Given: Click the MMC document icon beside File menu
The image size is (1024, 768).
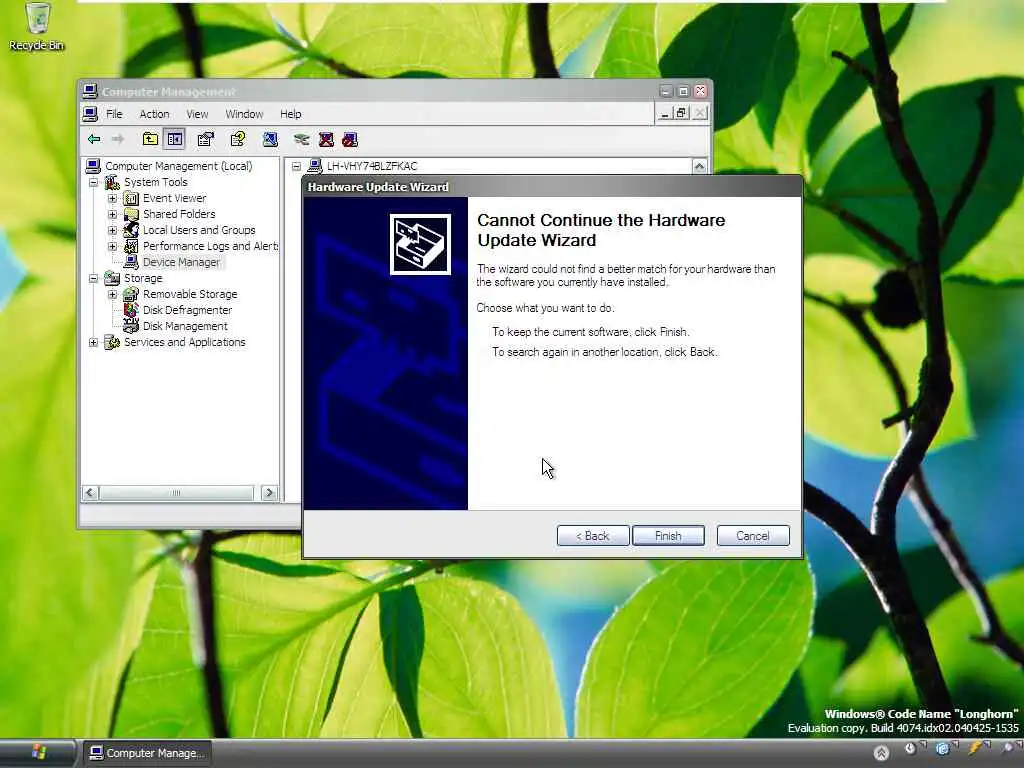Looking at the screenshot, I should tap(90, 114).
